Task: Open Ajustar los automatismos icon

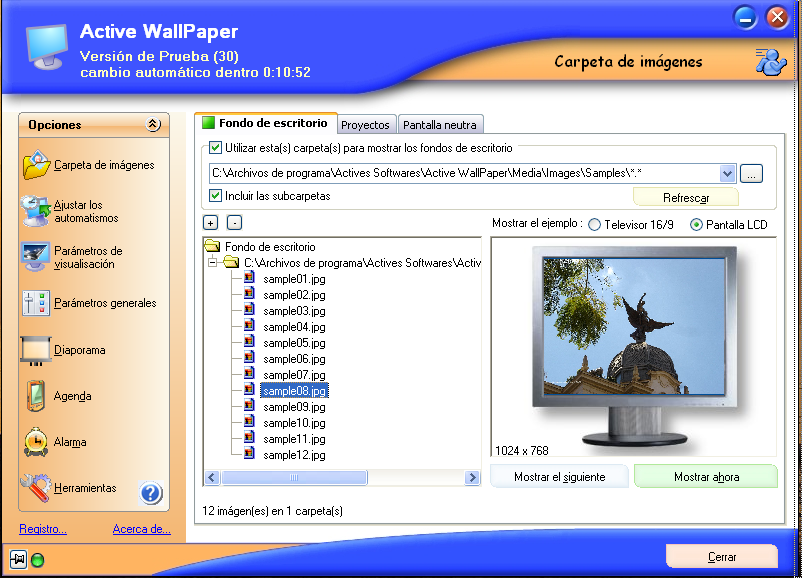Action: point(35,211)
